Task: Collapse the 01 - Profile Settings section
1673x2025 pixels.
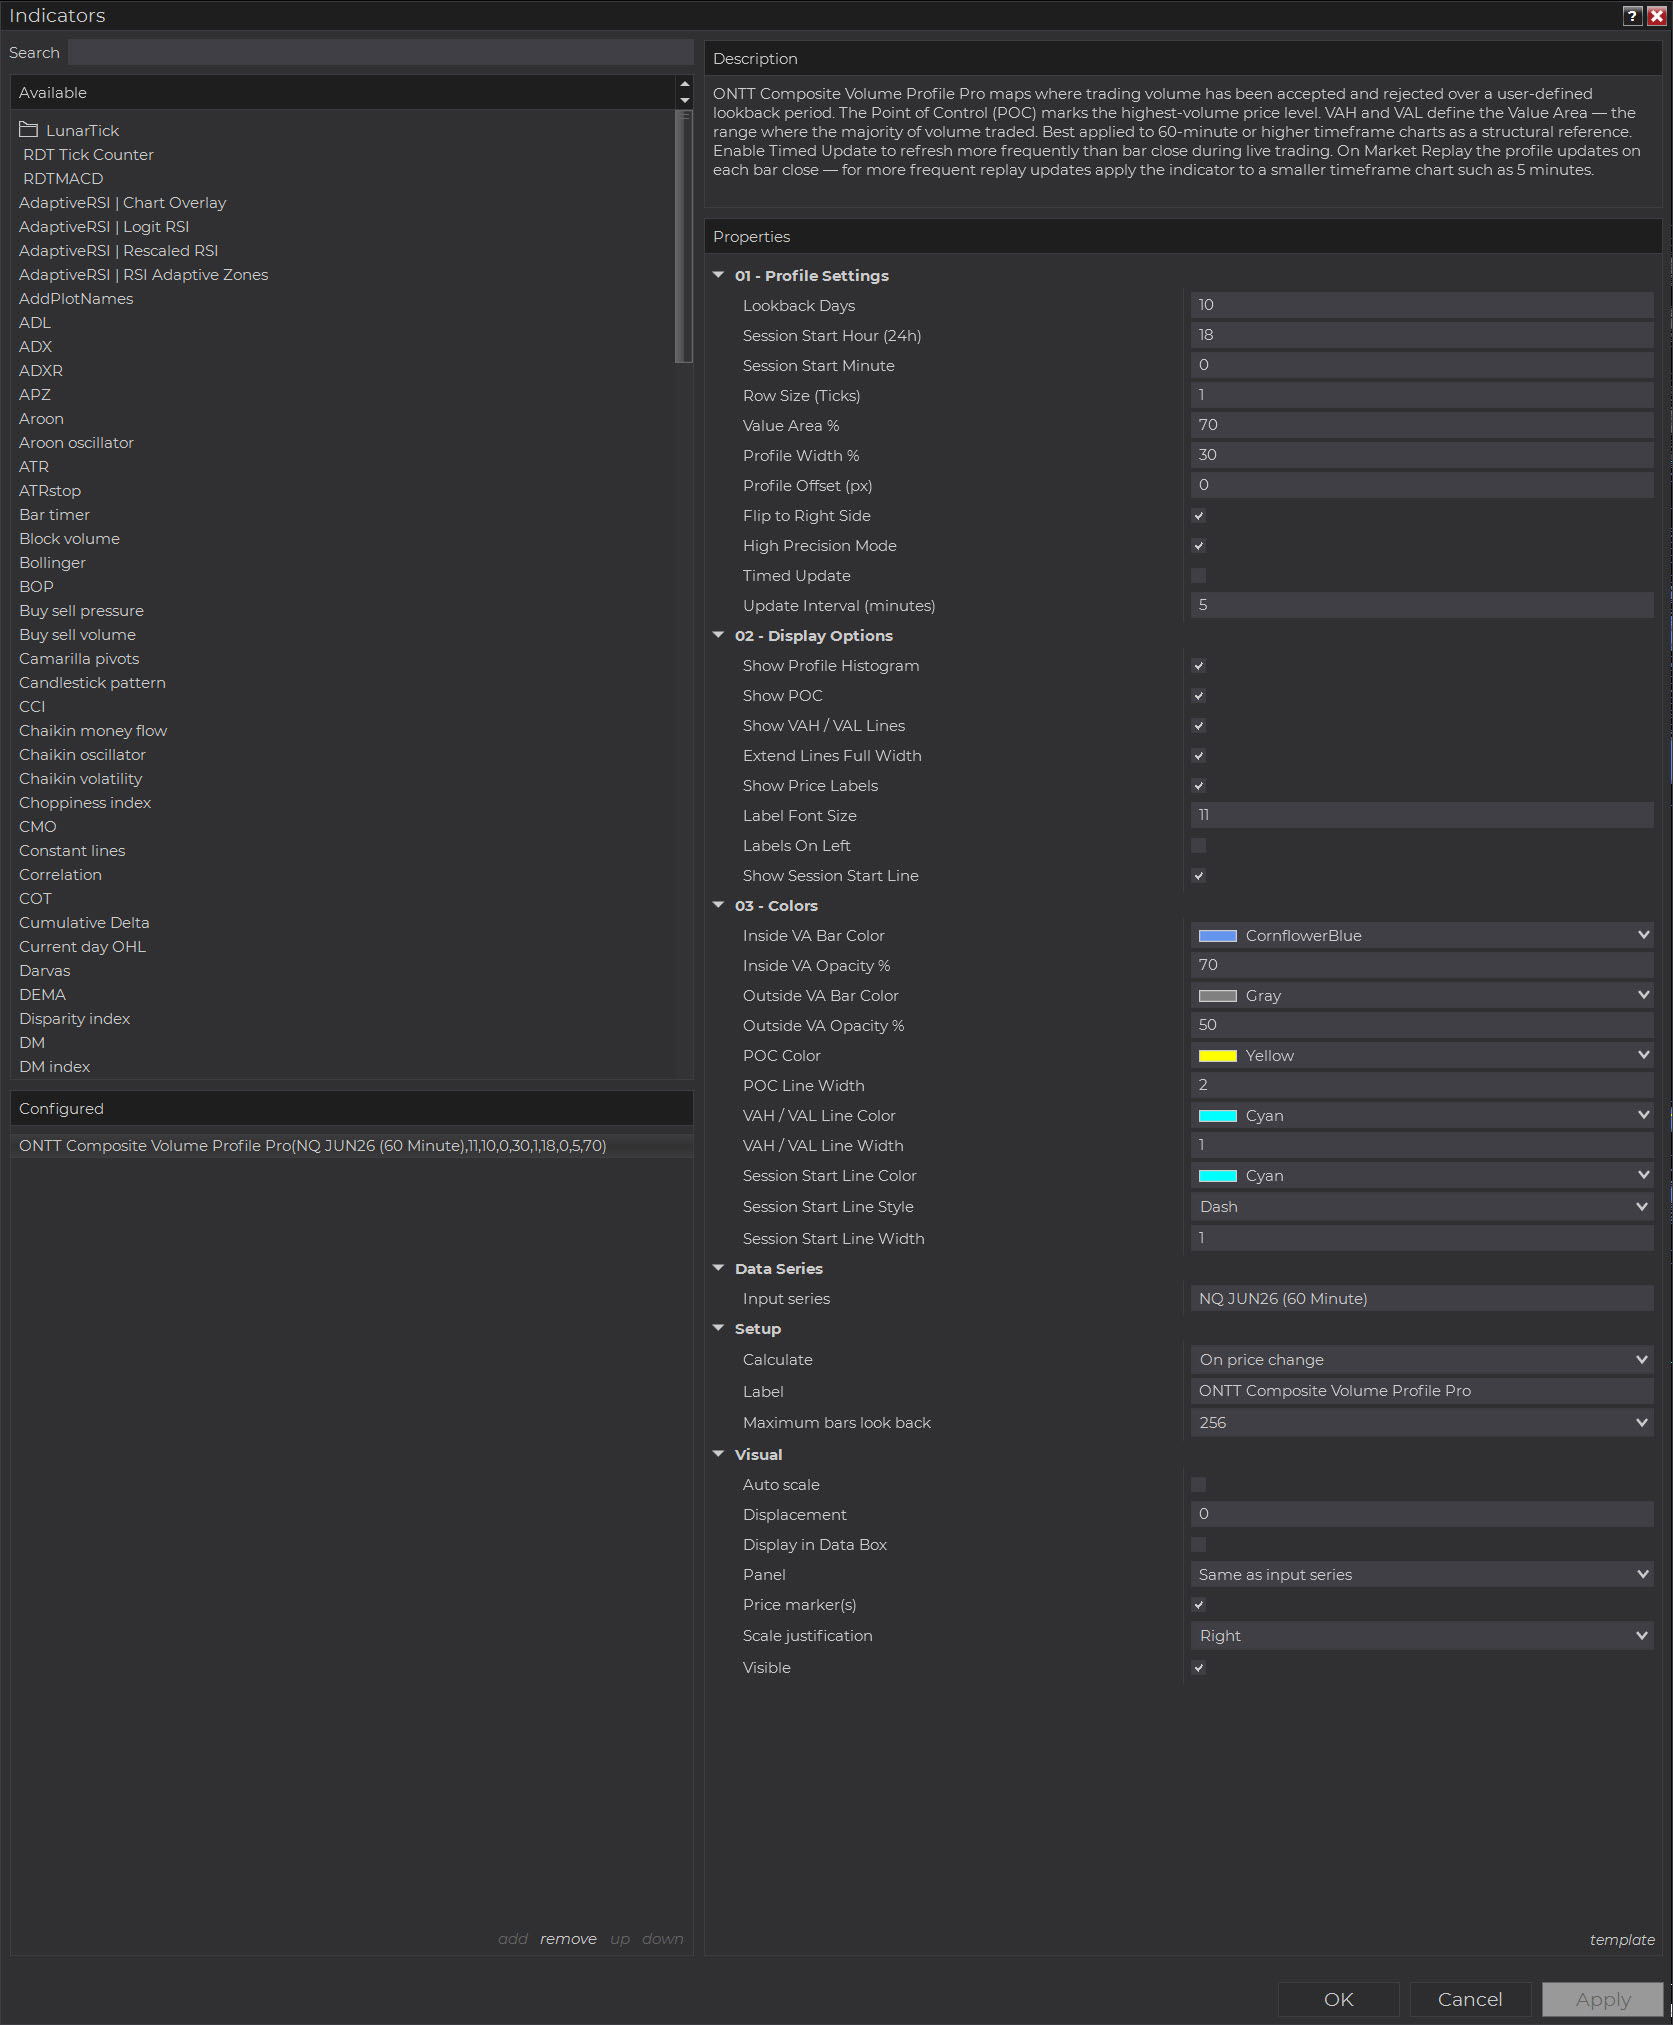Action: click(x=718, y=275)
